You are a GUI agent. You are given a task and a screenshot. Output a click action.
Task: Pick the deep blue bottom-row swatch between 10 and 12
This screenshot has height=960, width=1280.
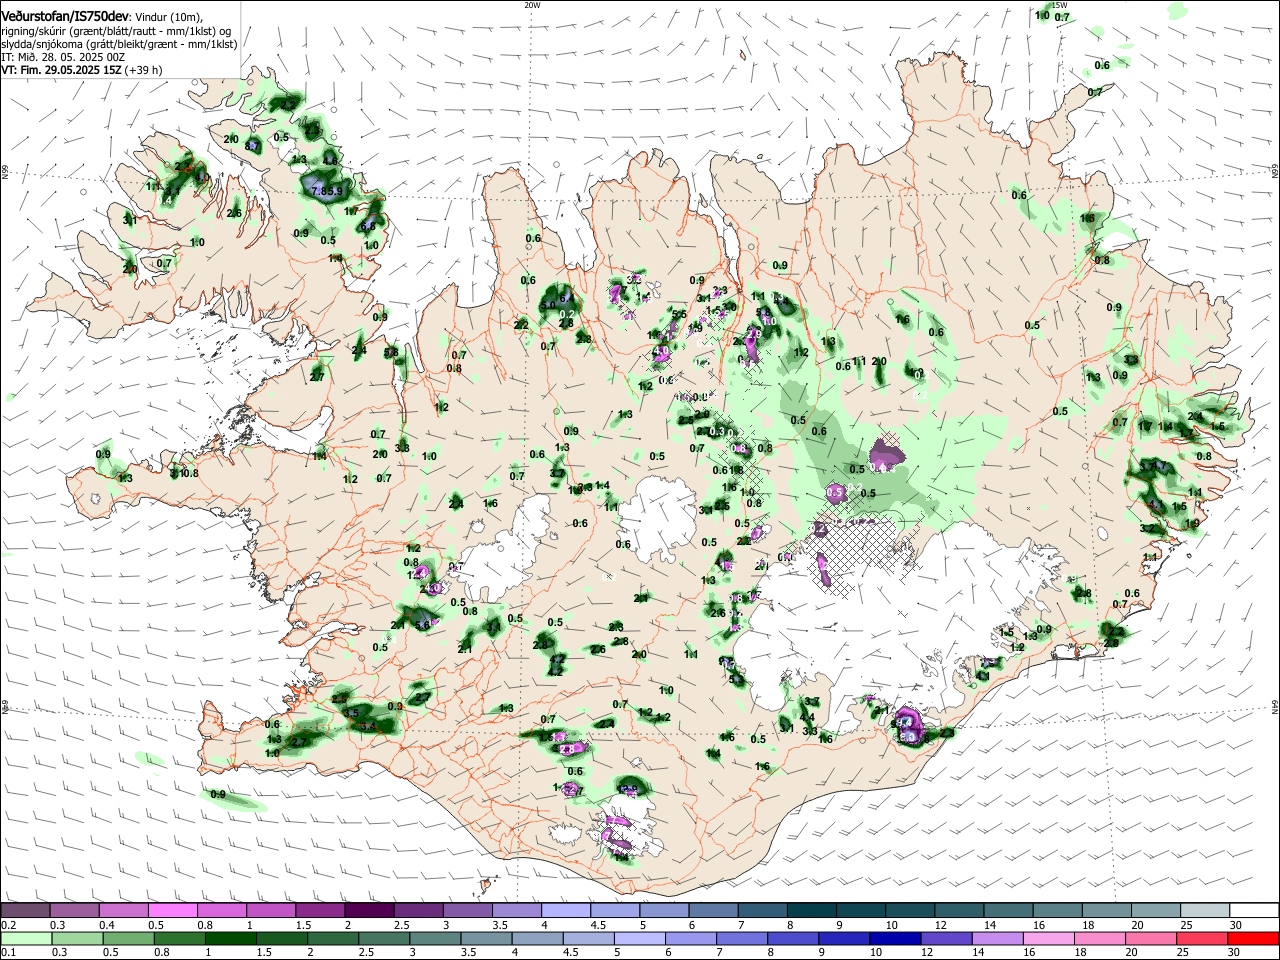(893, 939)
